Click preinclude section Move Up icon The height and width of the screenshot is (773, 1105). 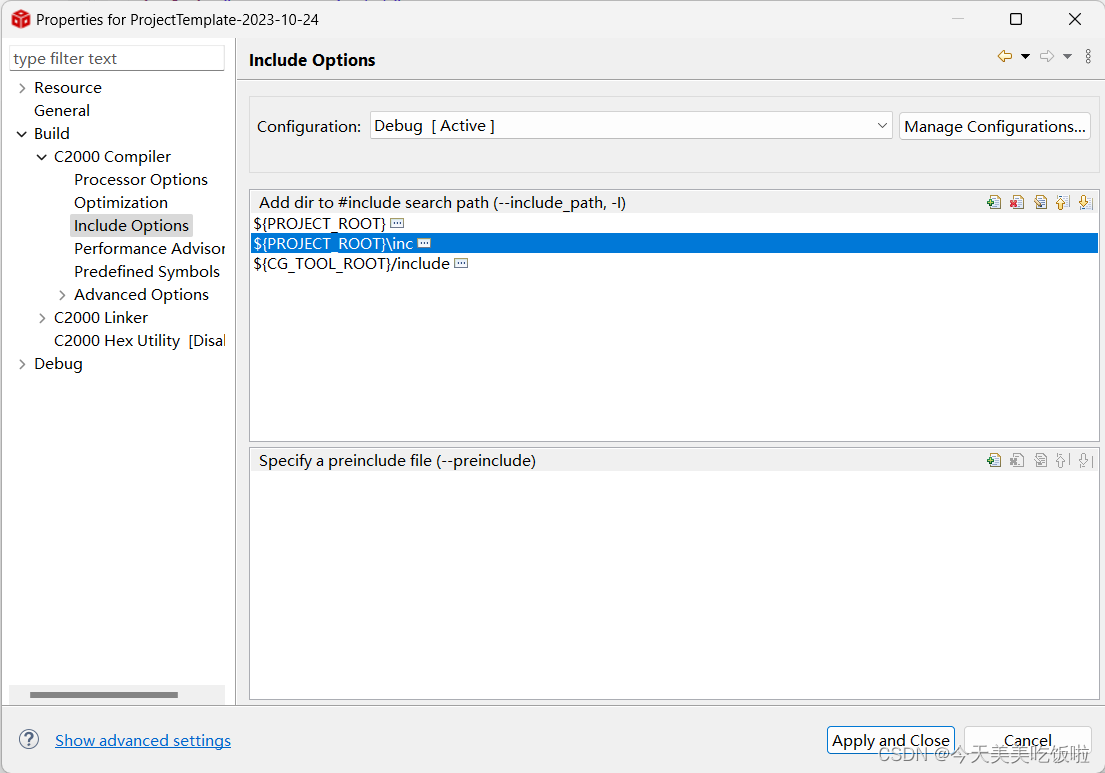(1063, 461)
